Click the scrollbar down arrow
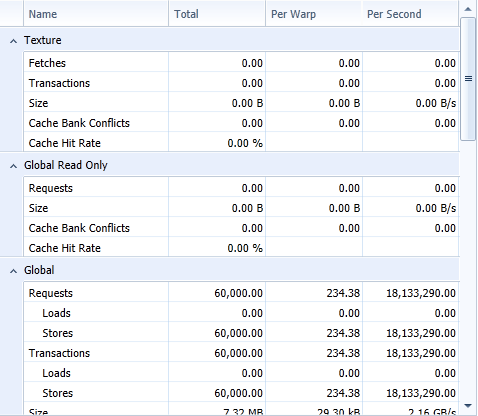478x416 pixels. tap(468, 406)
